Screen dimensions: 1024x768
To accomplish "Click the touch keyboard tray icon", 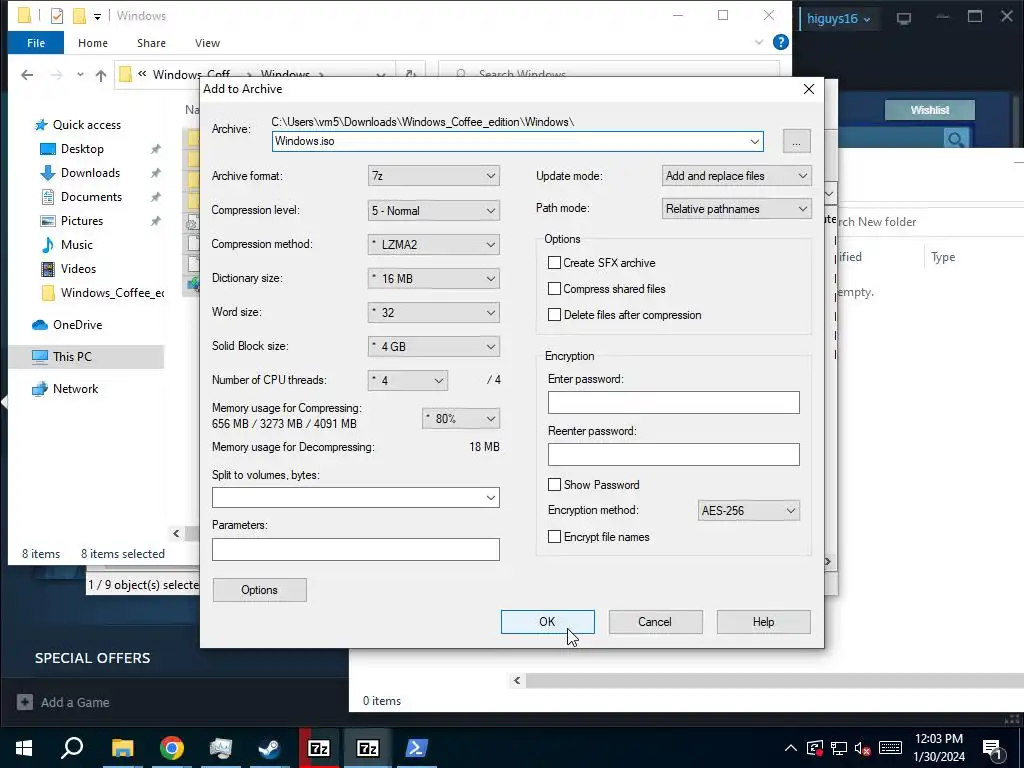I will pyautogui.click(x=890, y=748).
